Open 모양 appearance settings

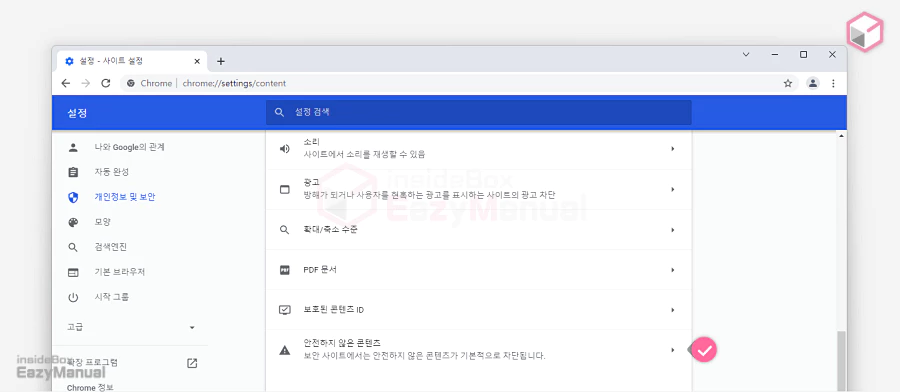(x=103, y=222)
